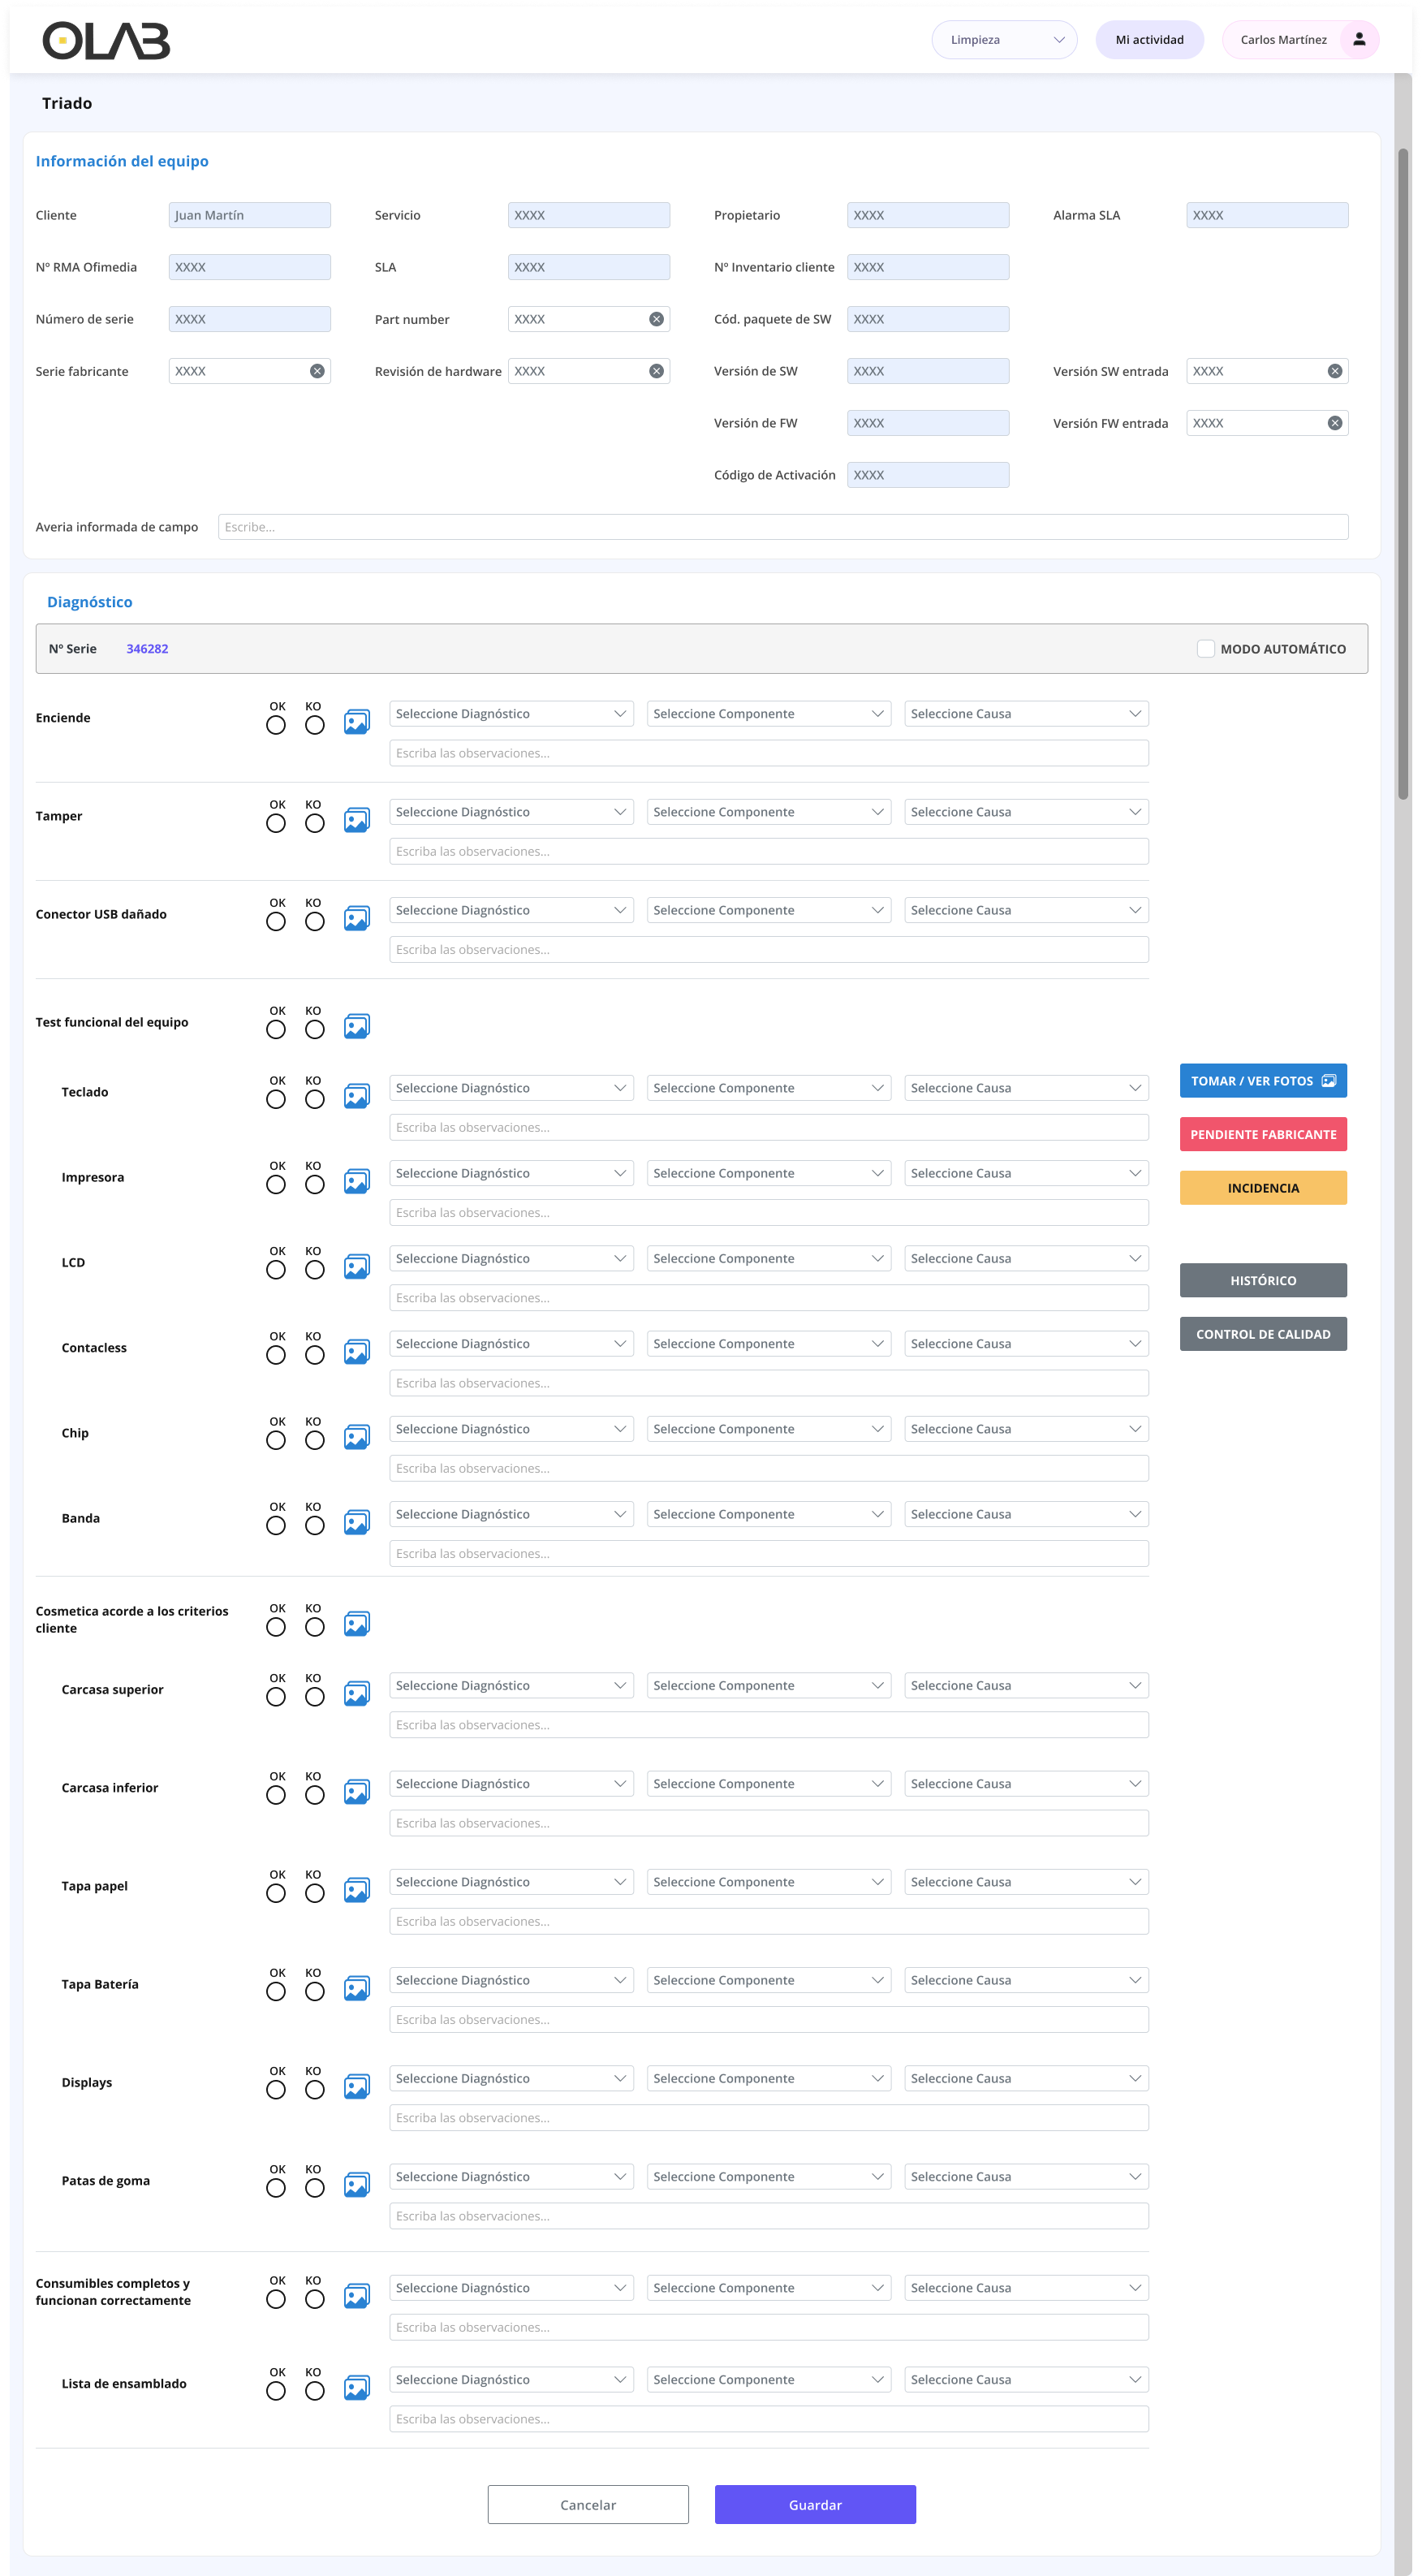The height and width of the screenshot is (2576, 1422).
Task: Click the Tomar / Ver Fotos button
Action: click(x=1263, y=1081)
